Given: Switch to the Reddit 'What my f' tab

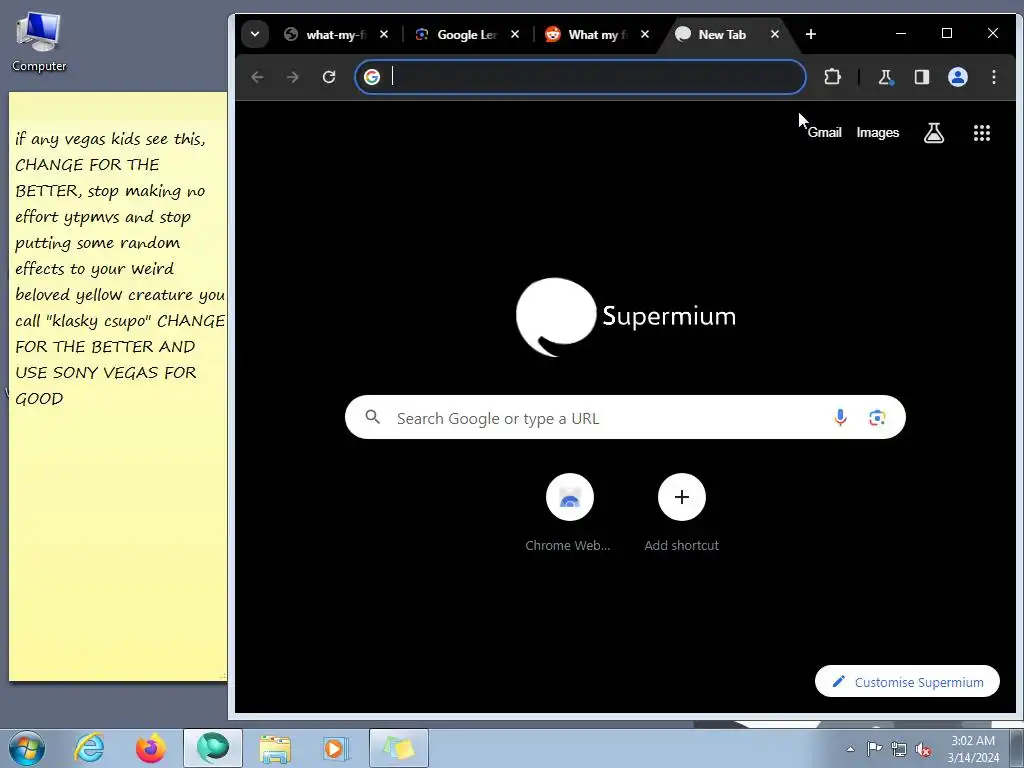Looking at the screenshot, I should (597, 35).
